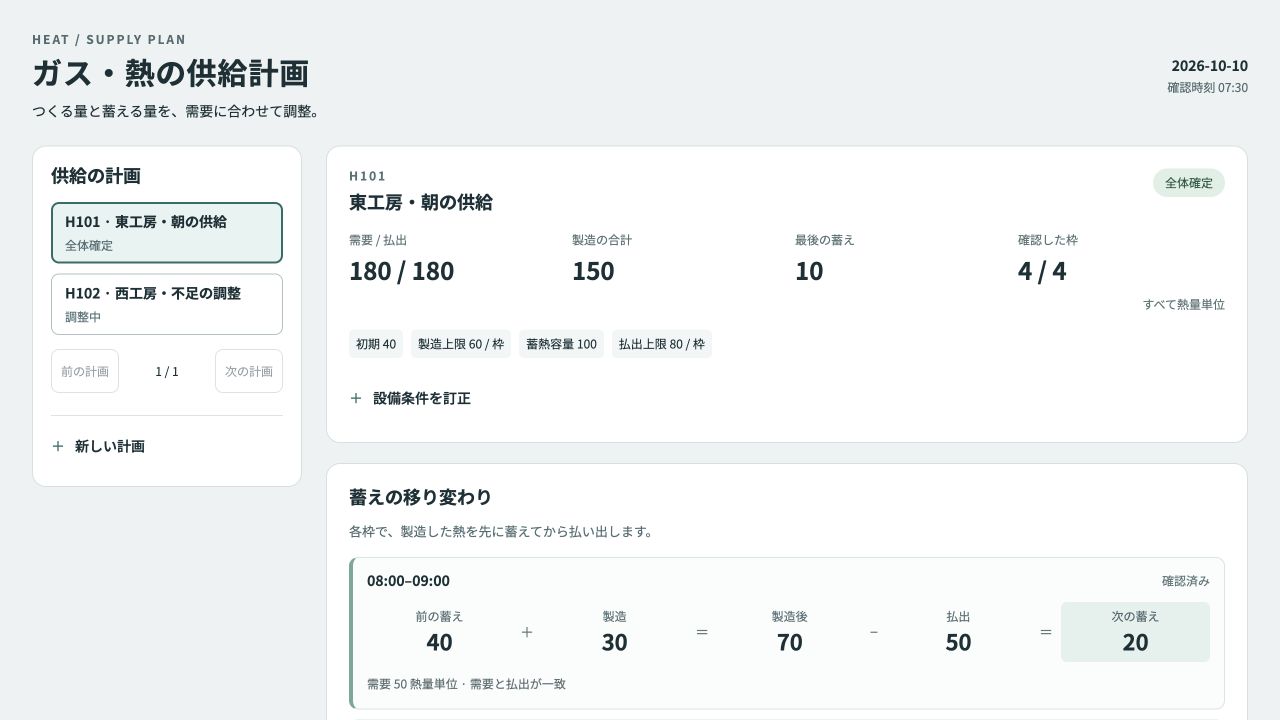Go to 前の計画 page
The height and width of the screenshot is (720, 1280).
pos(85,371)
